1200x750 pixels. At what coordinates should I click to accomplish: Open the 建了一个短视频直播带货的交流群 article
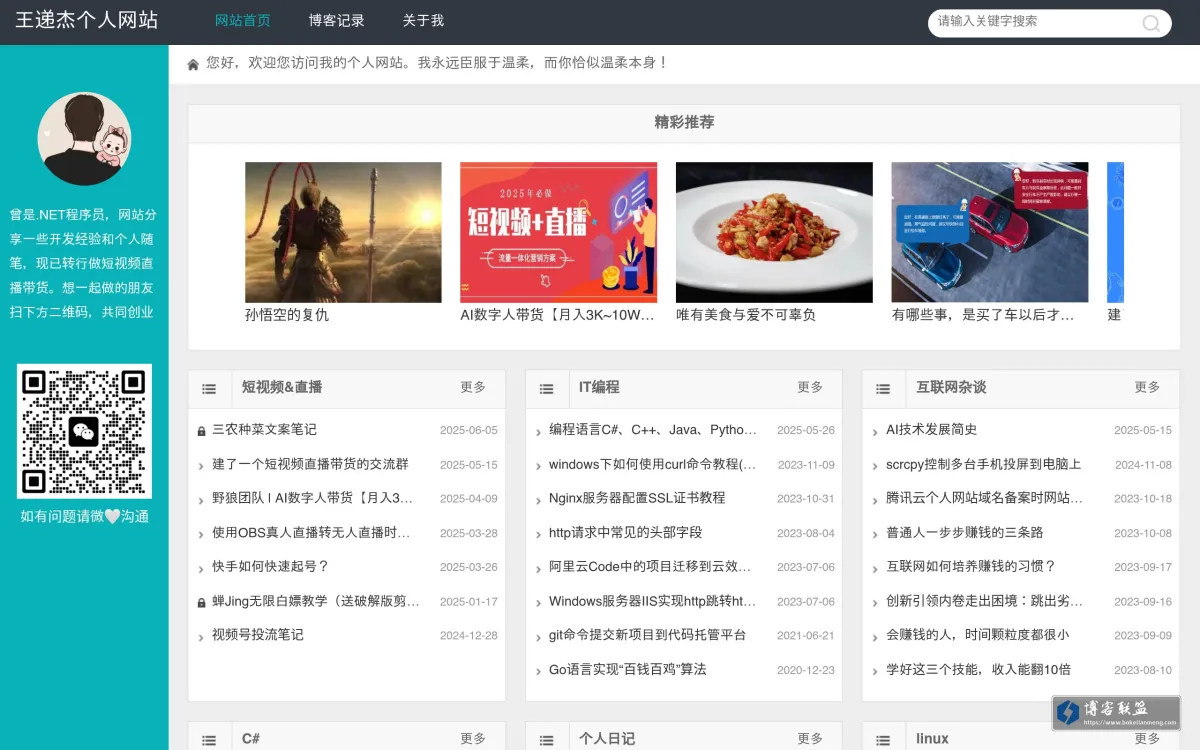click(310, 464)
